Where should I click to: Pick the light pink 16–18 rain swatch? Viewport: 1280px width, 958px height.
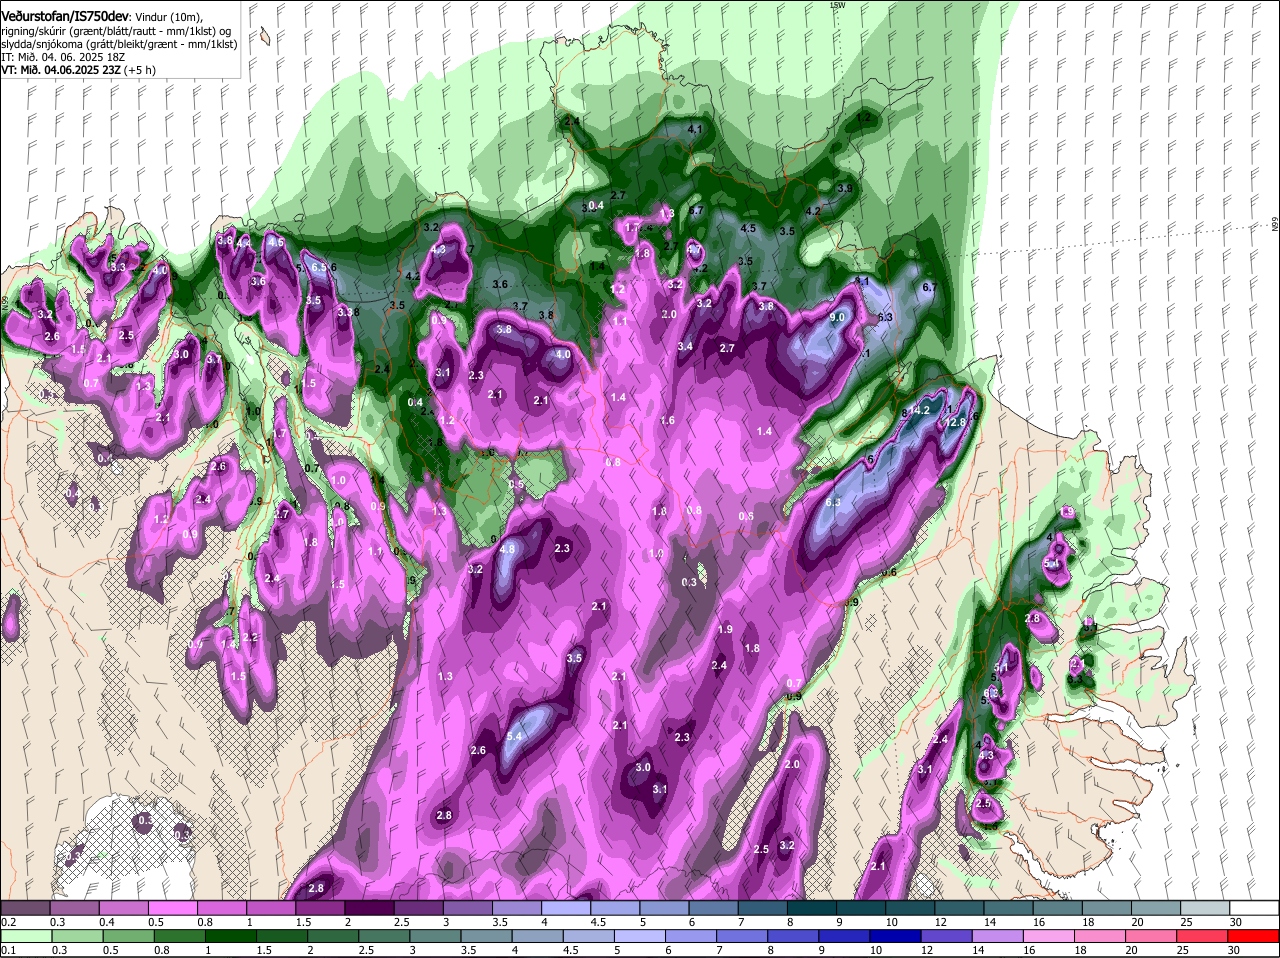(1048, 936)
